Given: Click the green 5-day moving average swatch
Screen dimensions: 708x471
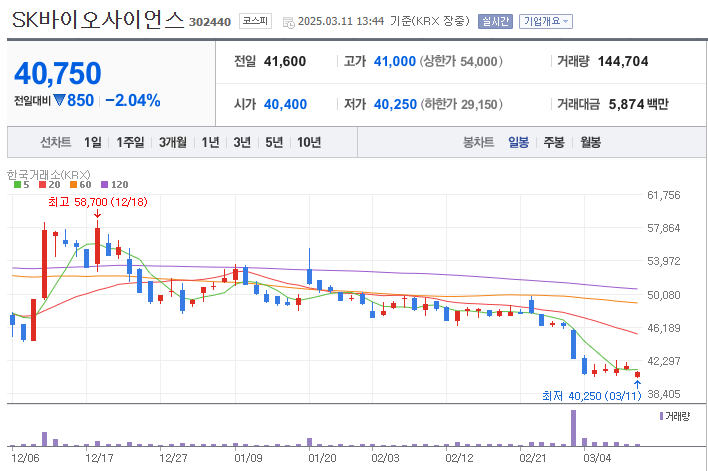Looking at the screenshot, I should [x=17, y=184].
